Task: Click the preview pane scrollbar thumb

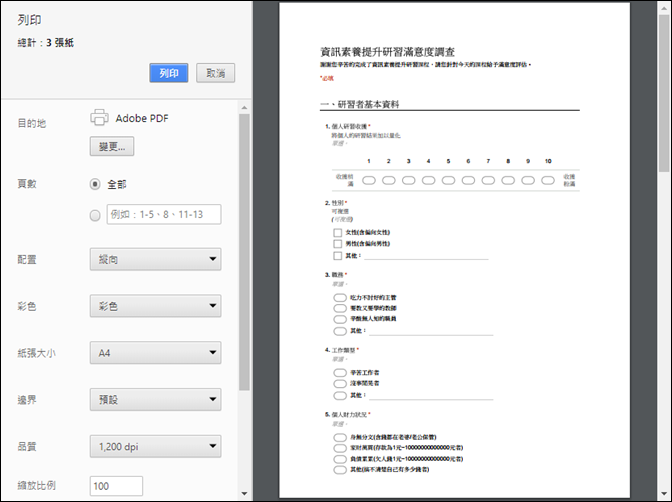Action: click(664, 93)
